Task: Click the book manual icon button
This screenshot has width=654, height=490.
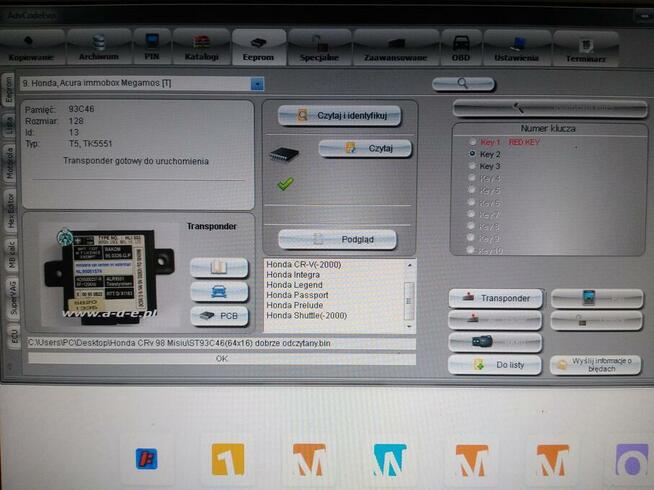Action: click(x=219, y=267)
